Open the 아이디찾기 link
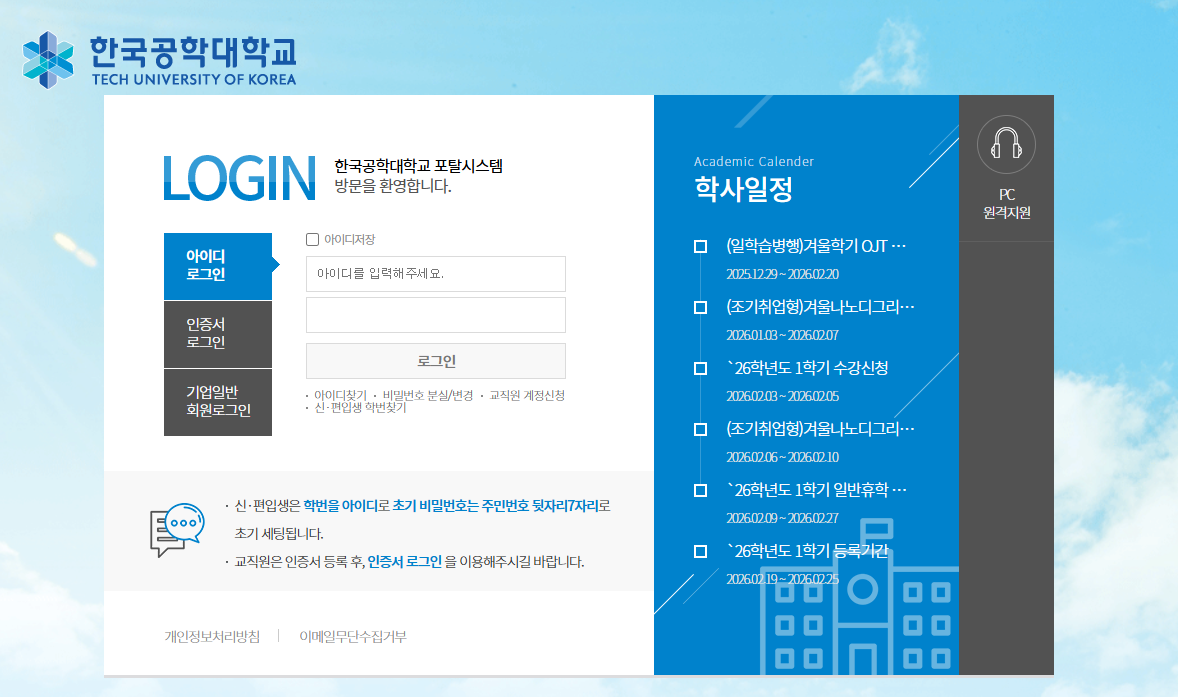Image resolution: width=1178 pixels, height=697 pixels. pos(340,395)
